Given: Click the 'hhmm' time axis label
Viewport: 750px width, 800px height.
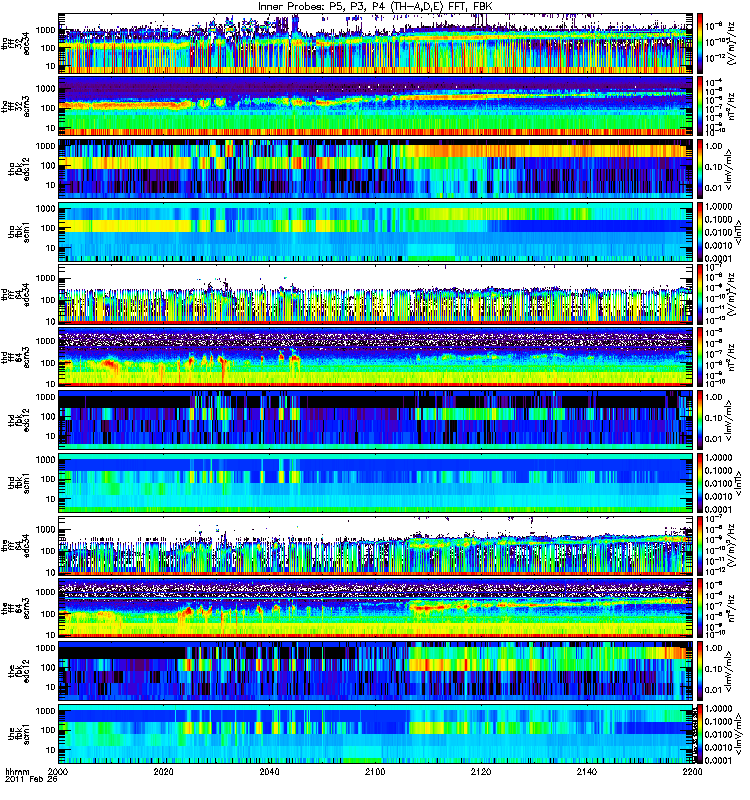Looking at the screenshot, I should coord(17,771).
